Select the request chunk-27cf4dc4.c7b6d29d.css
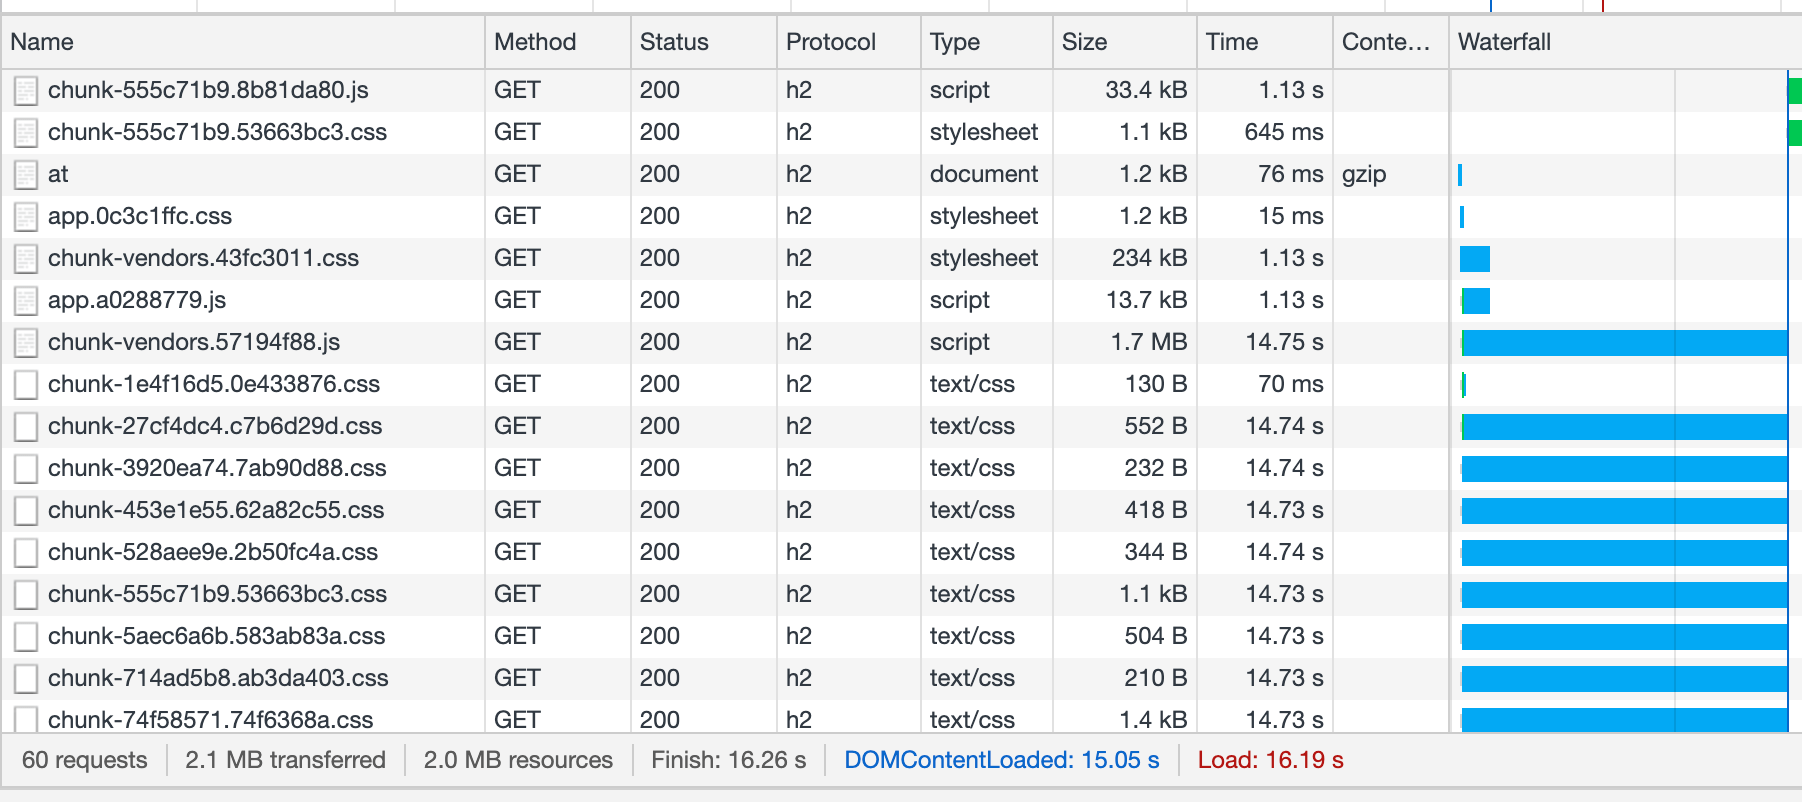This screenshot has height=802, width=1802. [x=215, y=426]
